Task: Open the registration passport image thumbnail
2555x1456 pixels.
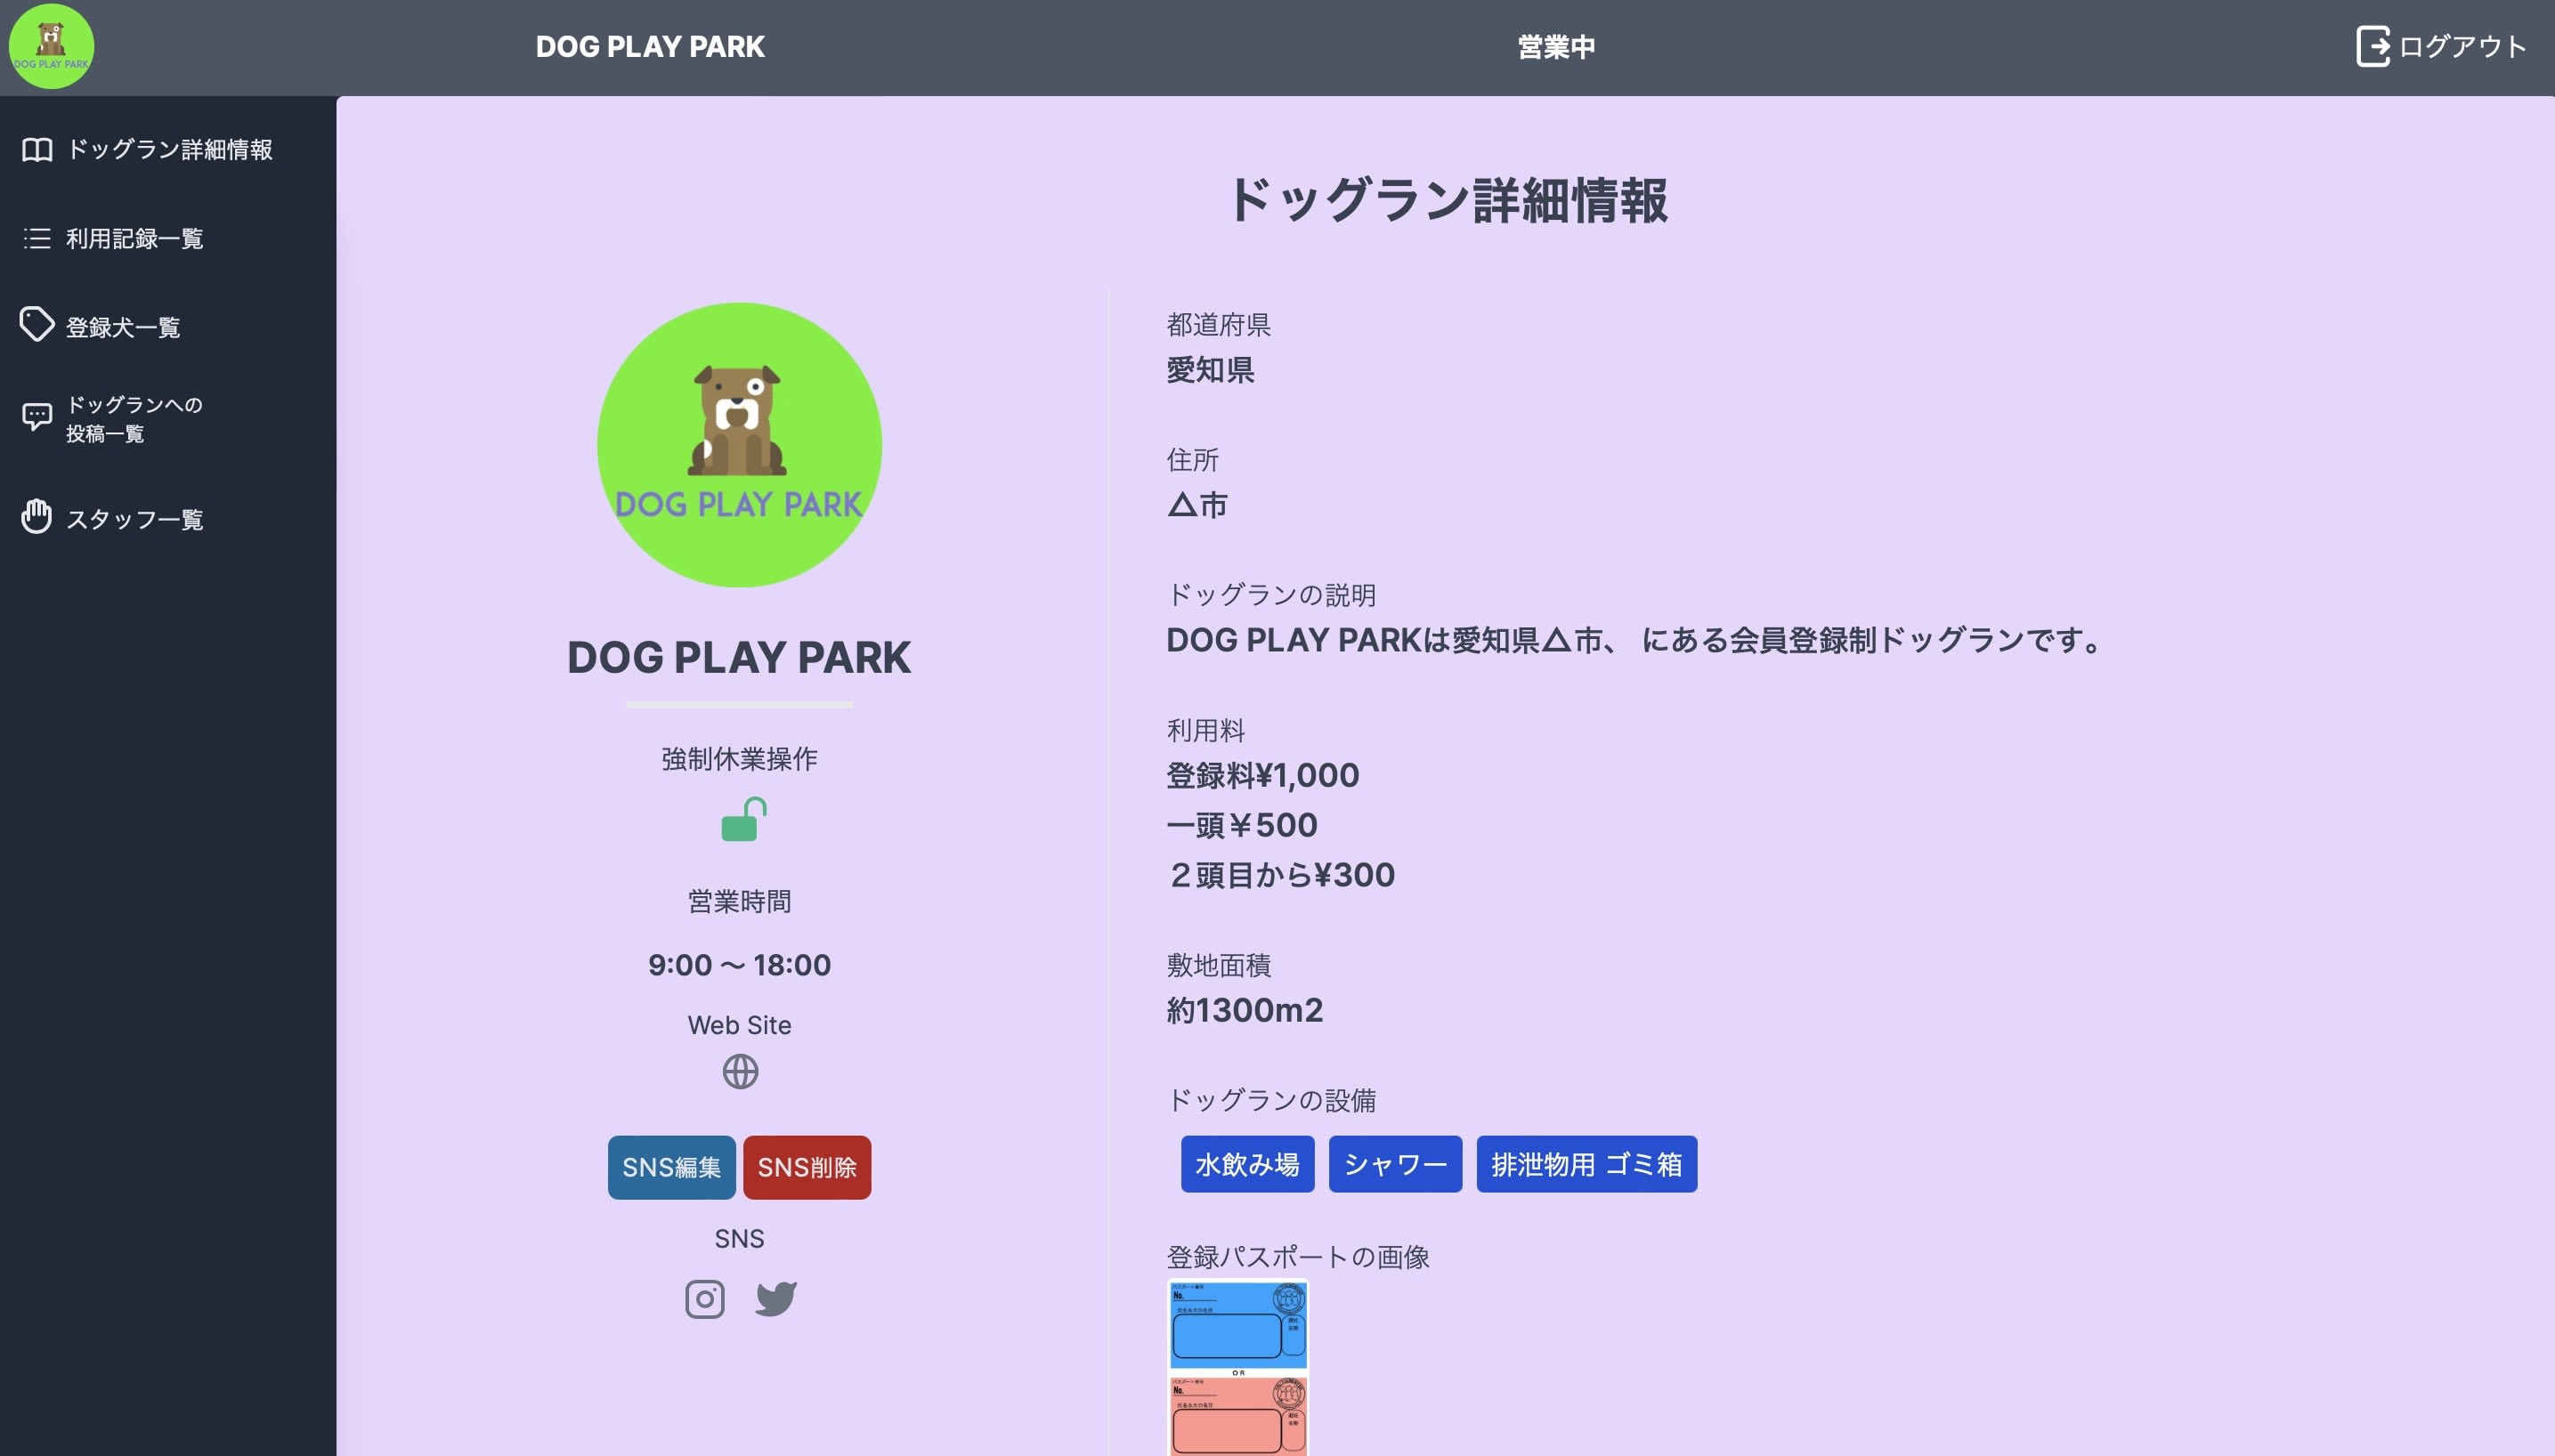Action: point(1237,1368)
